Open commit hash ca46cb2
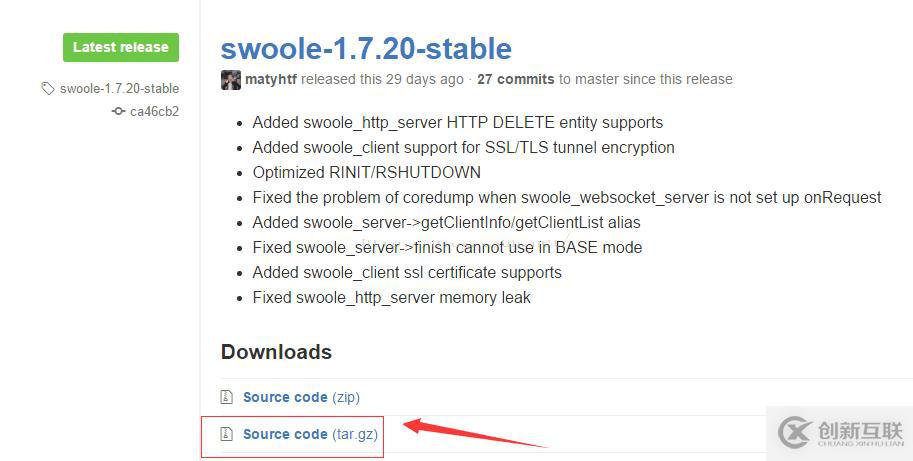 point(154,111)
